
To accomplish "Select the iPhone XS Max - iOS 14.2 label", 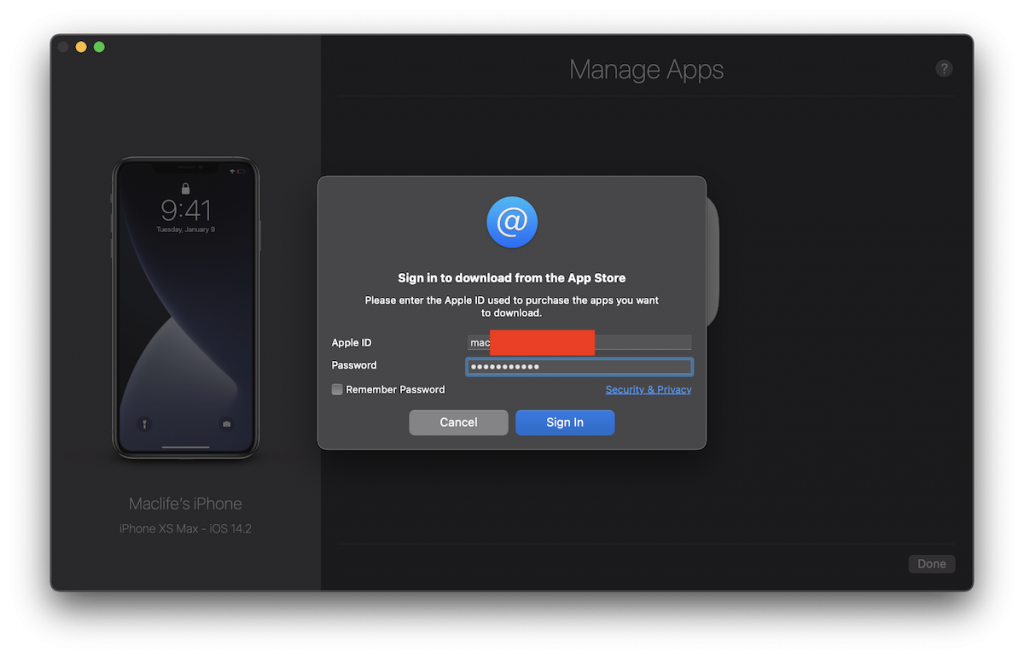I will 186,528.
